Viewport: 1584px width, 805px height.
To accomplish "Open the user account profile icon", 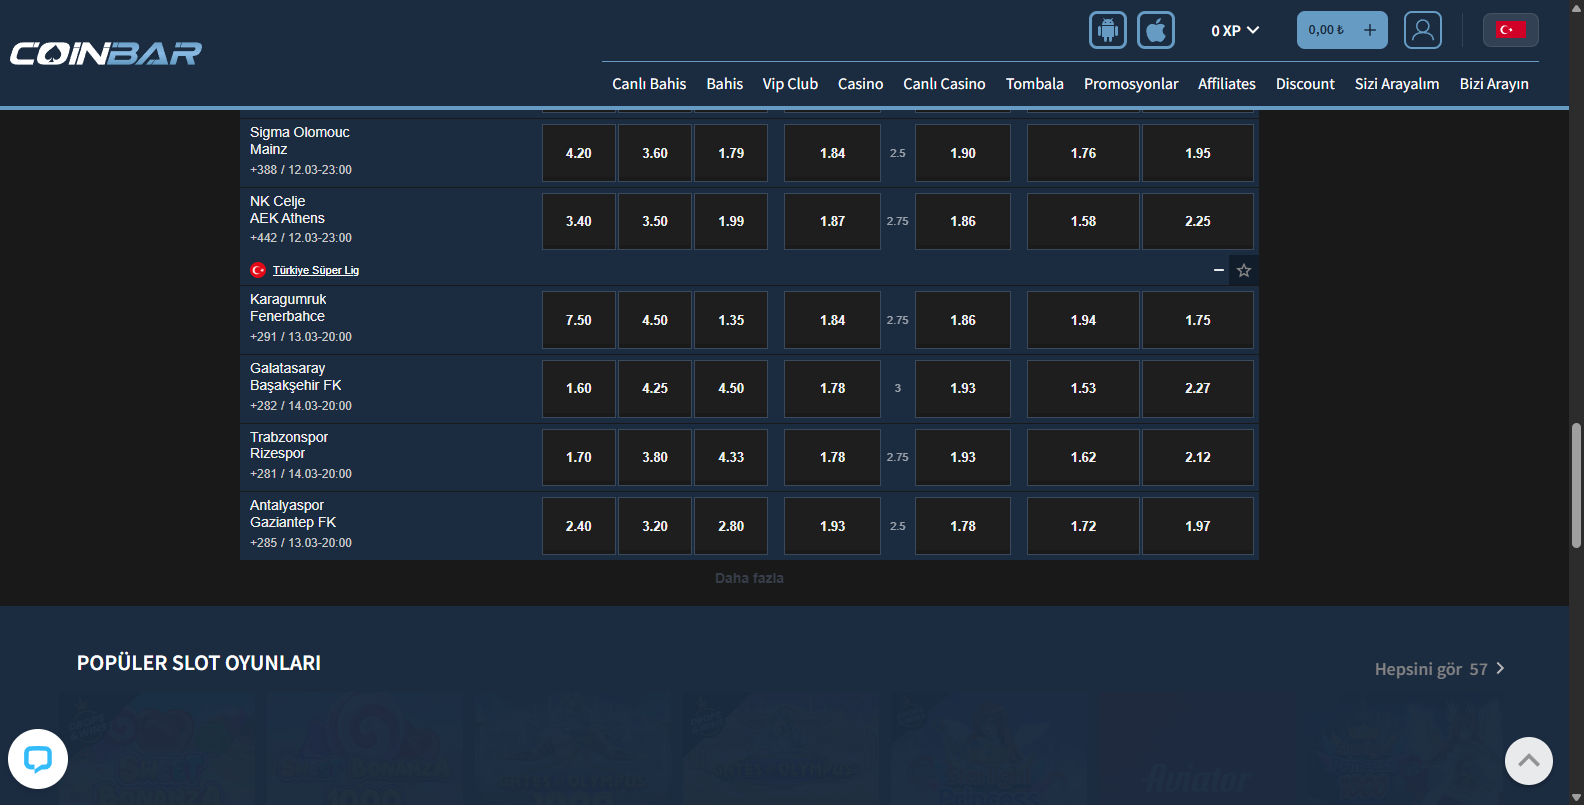I will click(1422, 30).
